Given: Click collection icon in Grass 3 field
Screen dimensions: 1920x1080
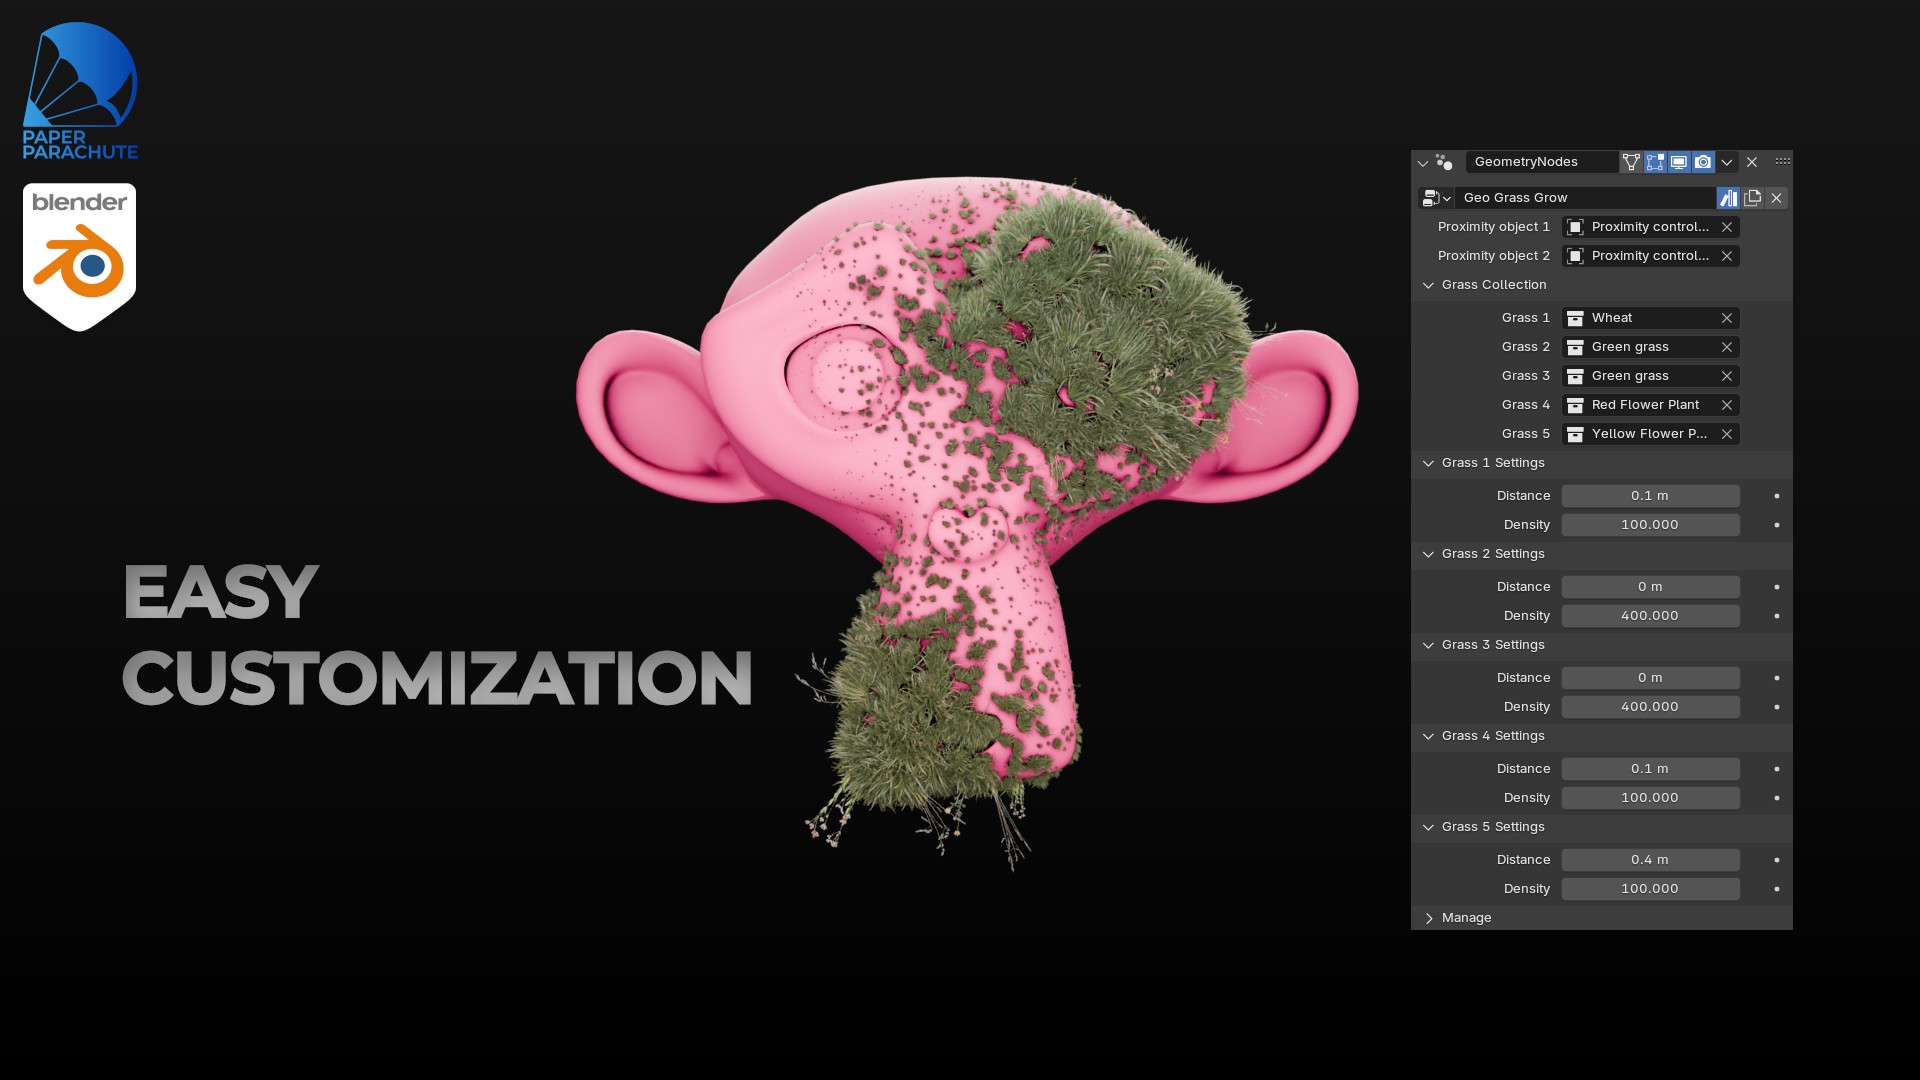Looking at the screenshot, I should (x=1575, y=376).
